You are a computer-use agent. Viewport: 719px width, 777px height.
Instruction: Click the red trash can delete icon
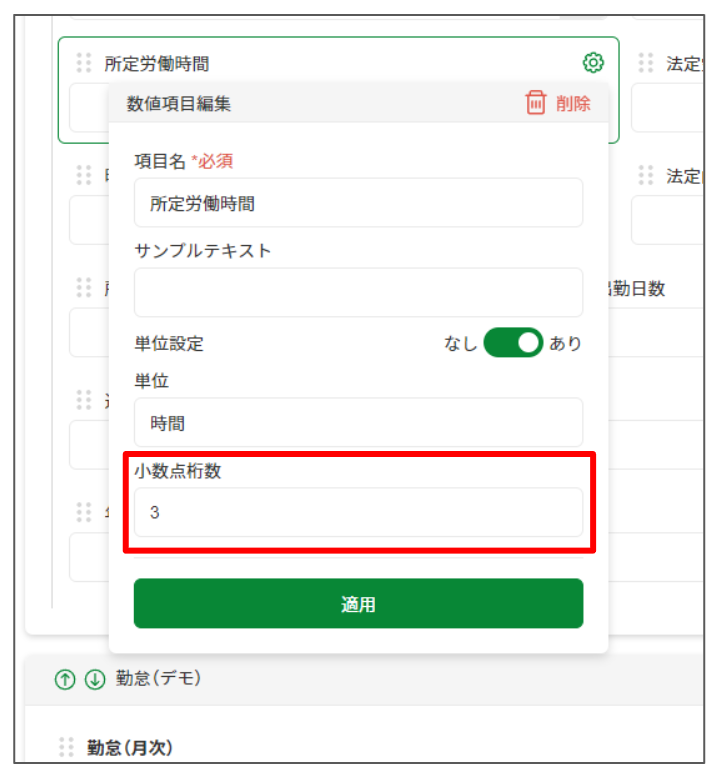pos(535,103)
